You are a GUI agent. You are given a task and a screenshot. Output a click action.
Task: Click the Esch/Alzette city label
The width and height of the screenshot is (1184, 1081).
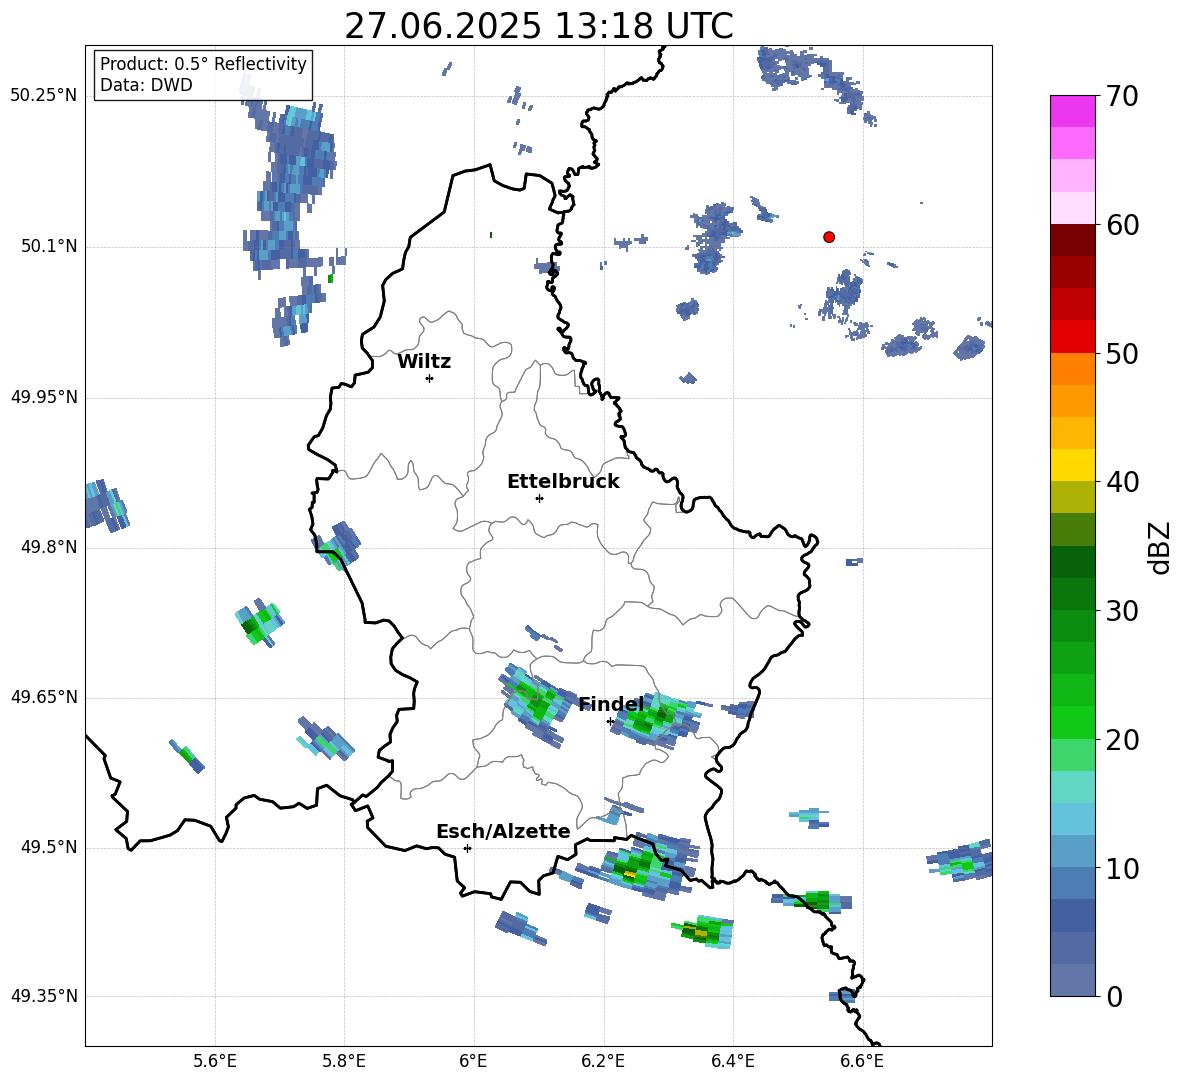[503, 831]
